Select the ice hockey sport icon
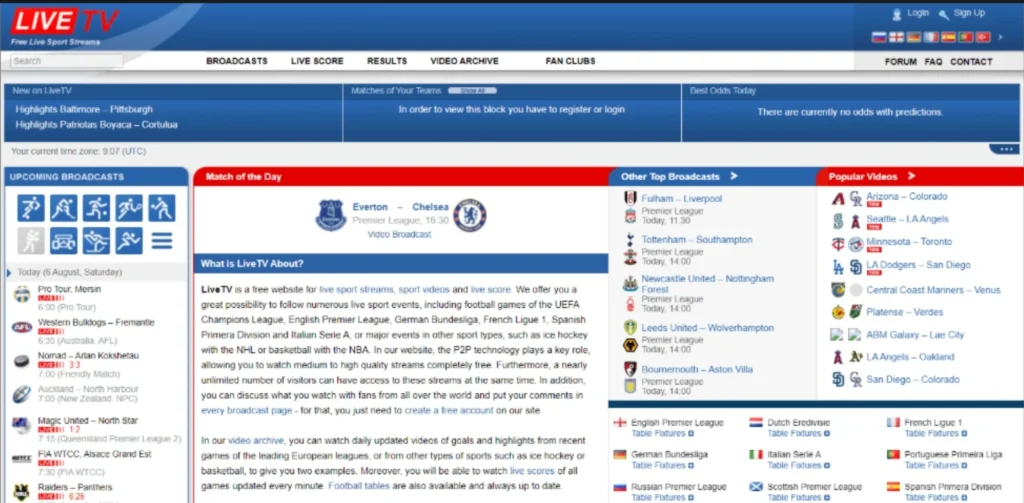Image resolution: width=1024 pixels, height=503 pixels. (63, 208)
